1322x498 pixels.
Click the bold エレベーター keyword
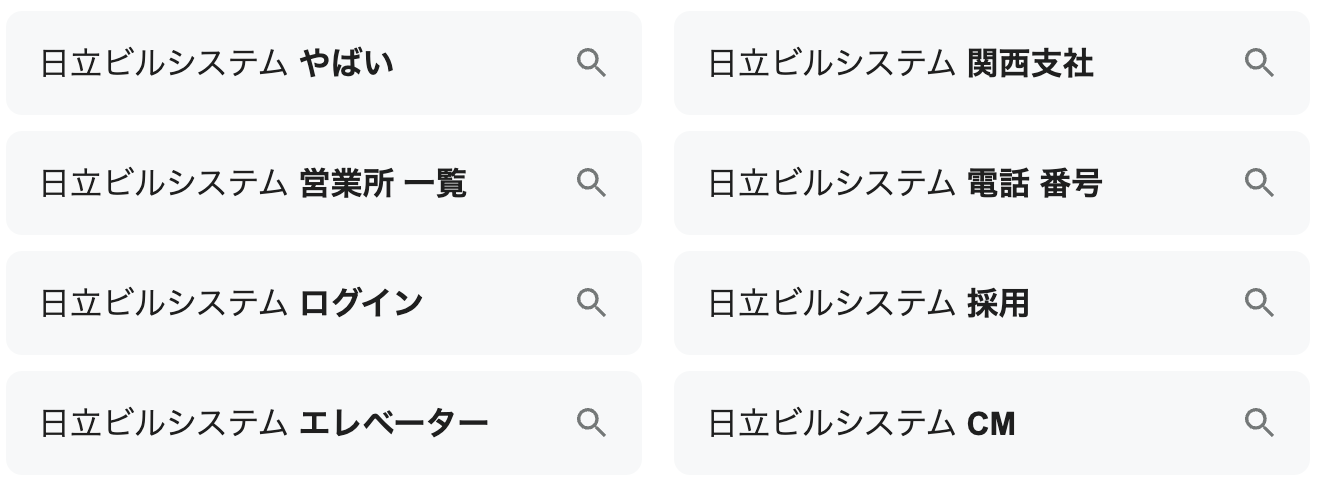pos(394,424)
